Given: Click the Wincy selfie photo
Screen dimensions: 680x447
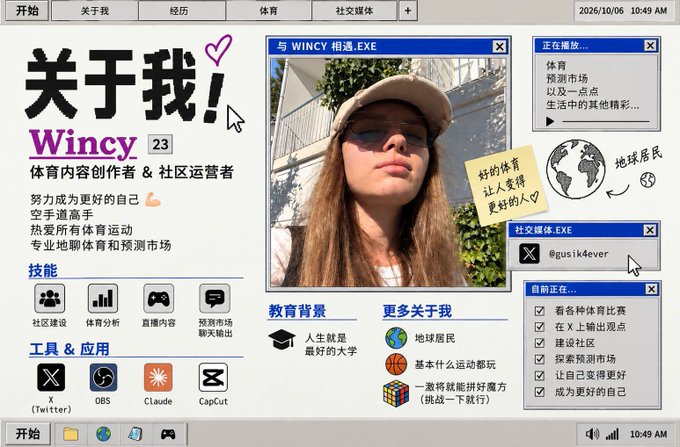Looking at the screenshot, I should (388, 172).
